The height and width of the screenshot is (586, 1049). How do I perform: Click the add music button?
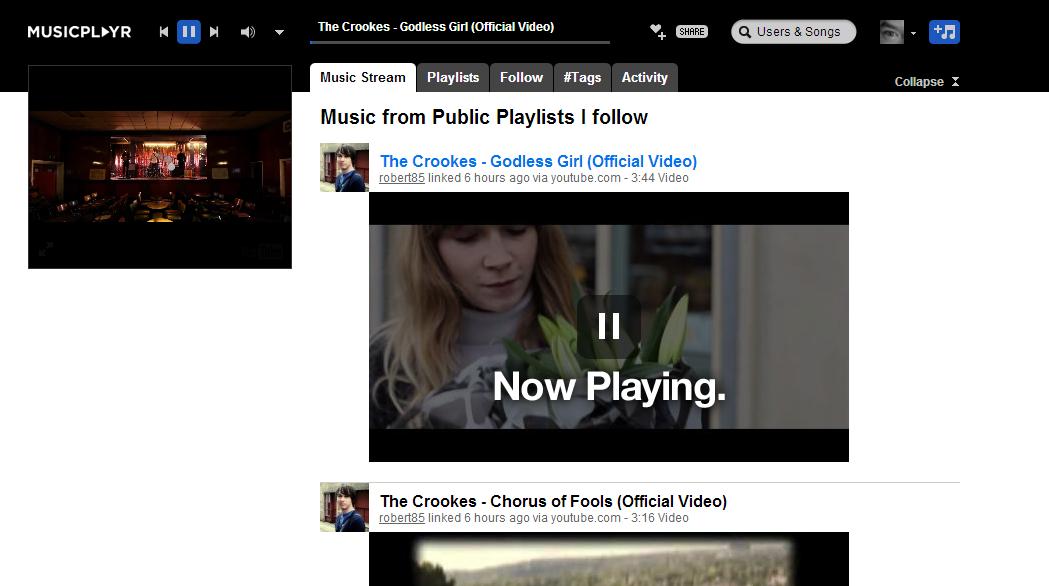coord(944,31)
